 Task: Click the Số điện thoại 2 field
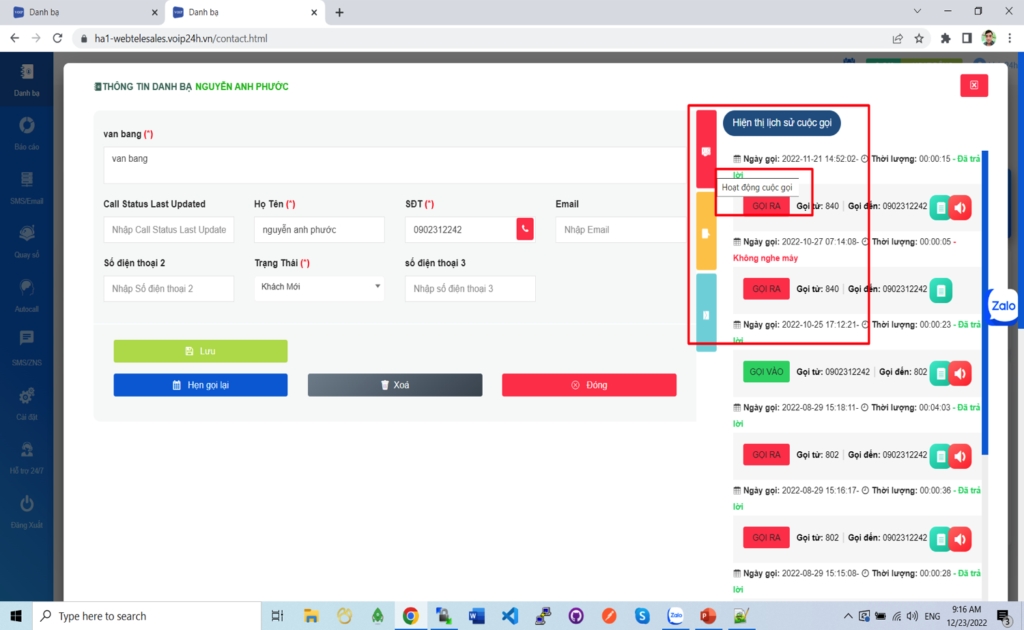[x=168, y=288]
